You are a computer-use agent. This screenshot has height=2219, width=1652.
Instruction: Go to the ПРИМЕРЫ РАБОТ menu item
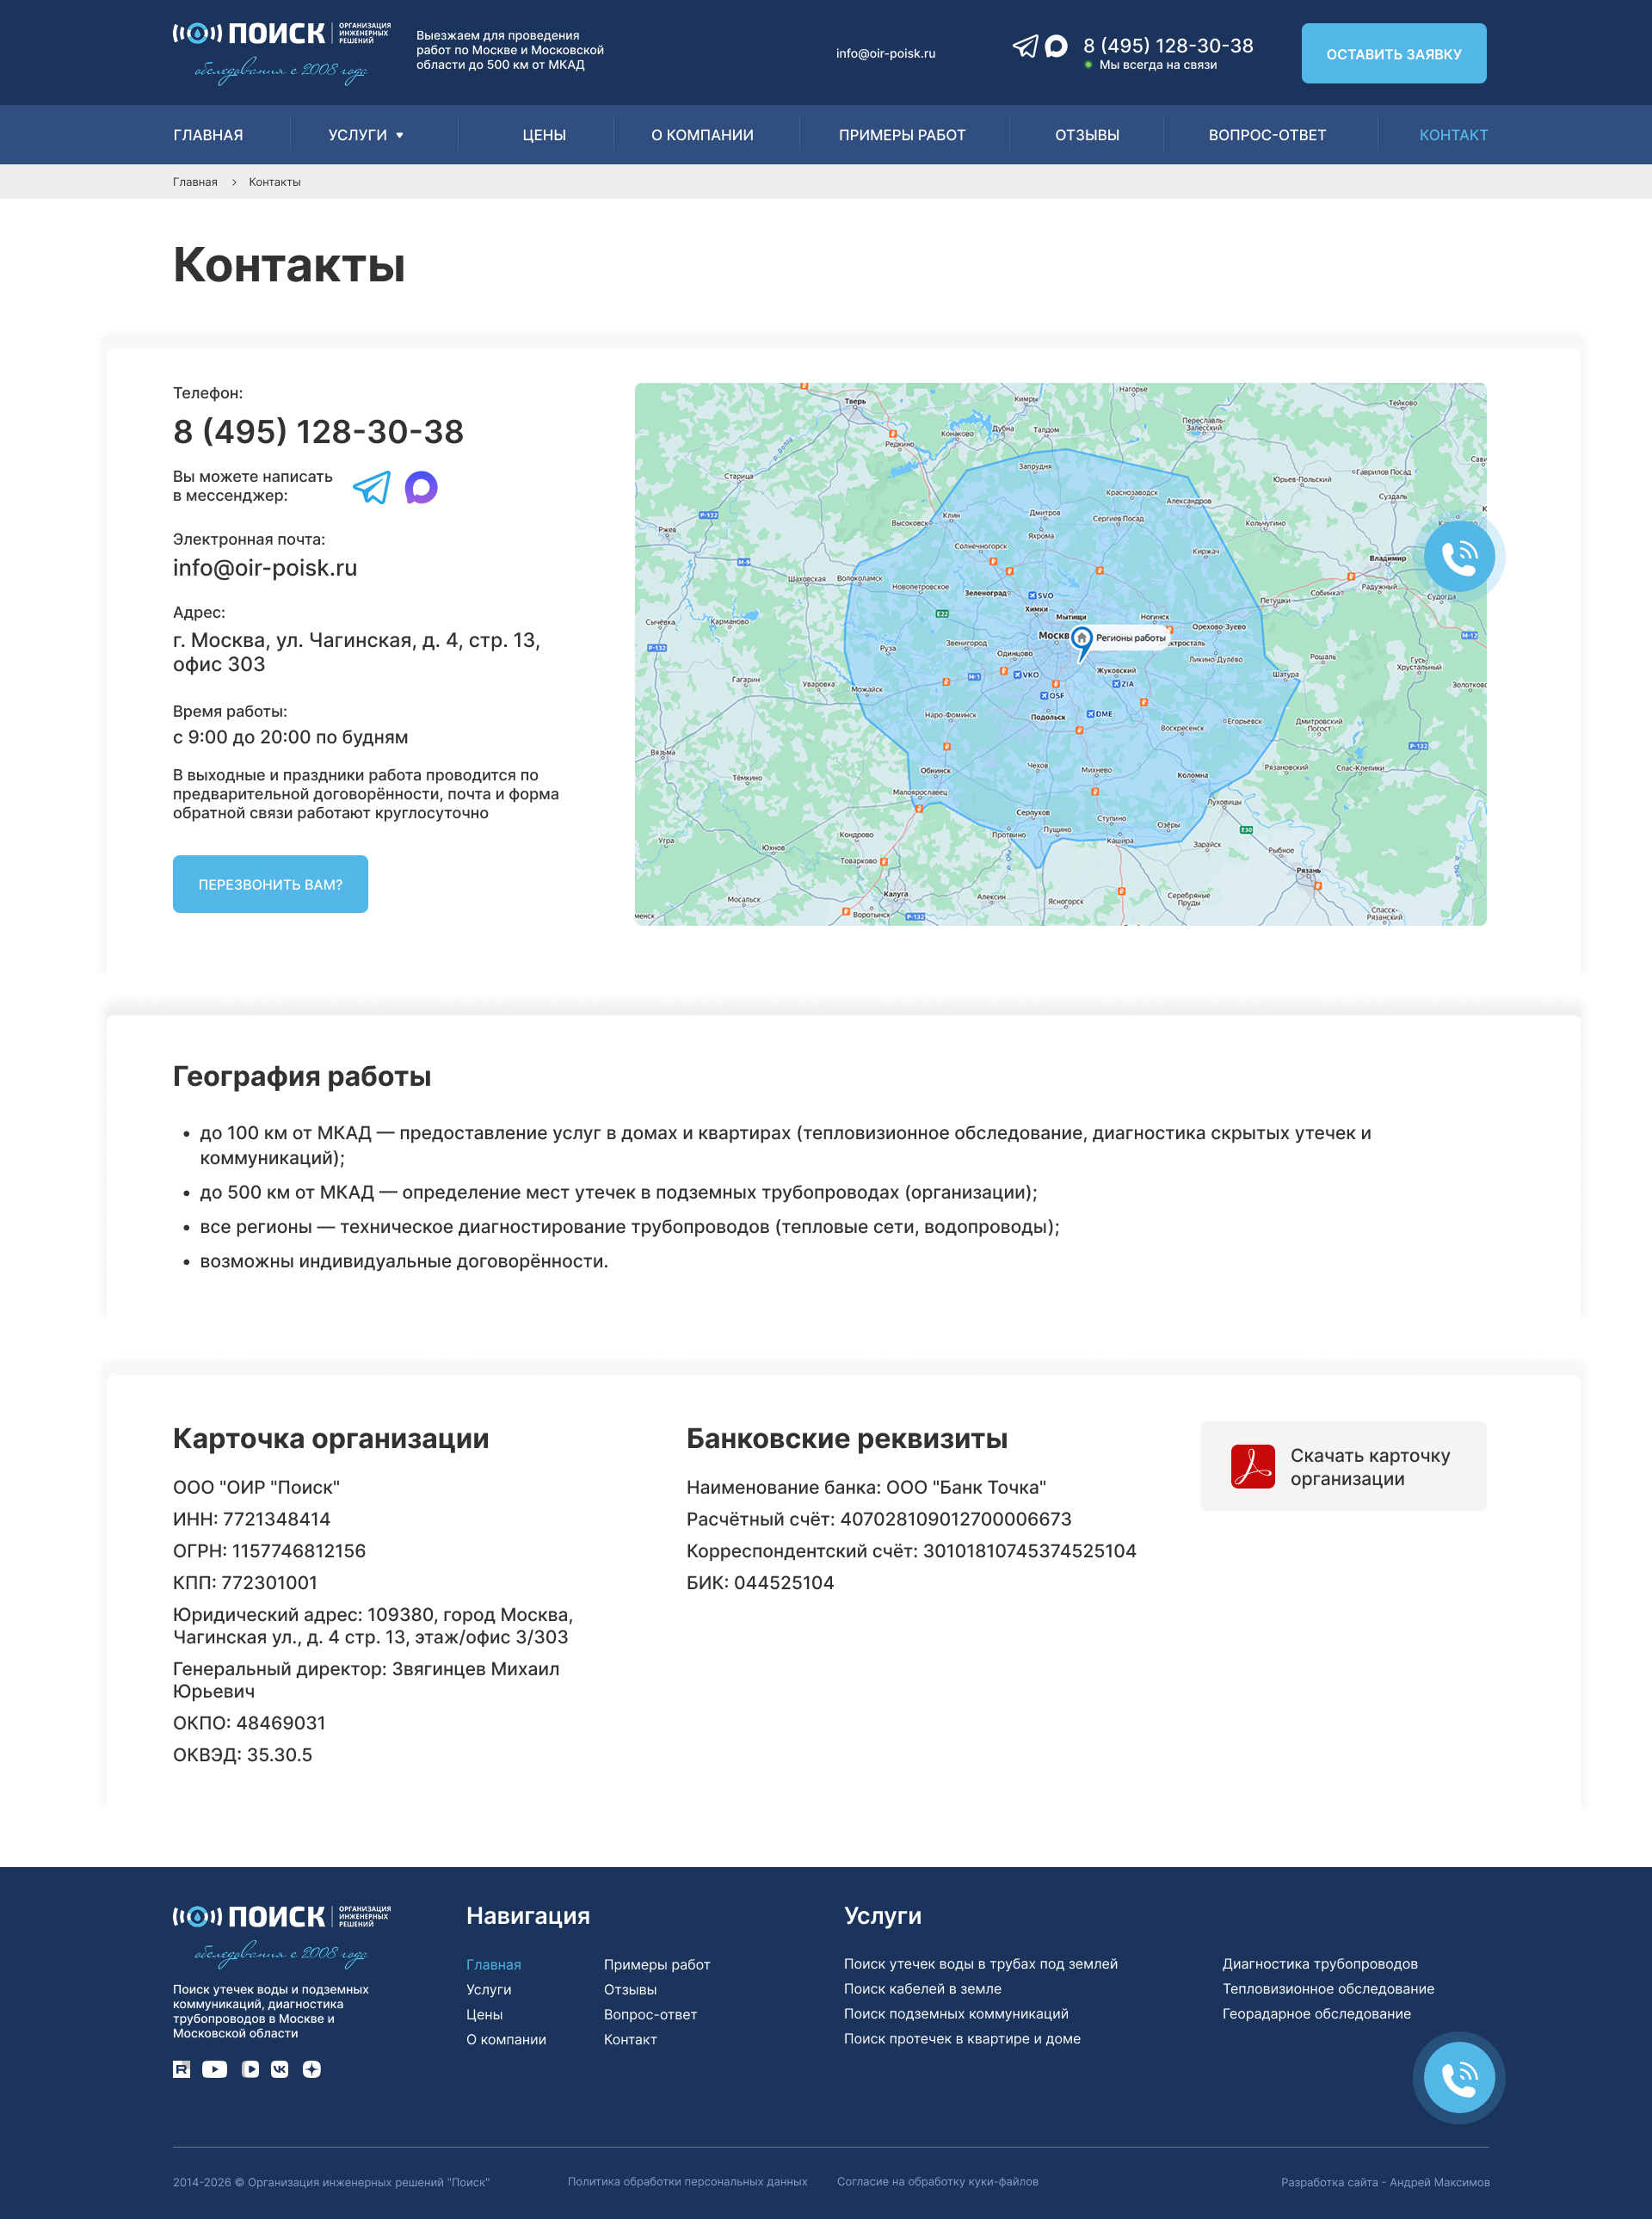(902, 135)
